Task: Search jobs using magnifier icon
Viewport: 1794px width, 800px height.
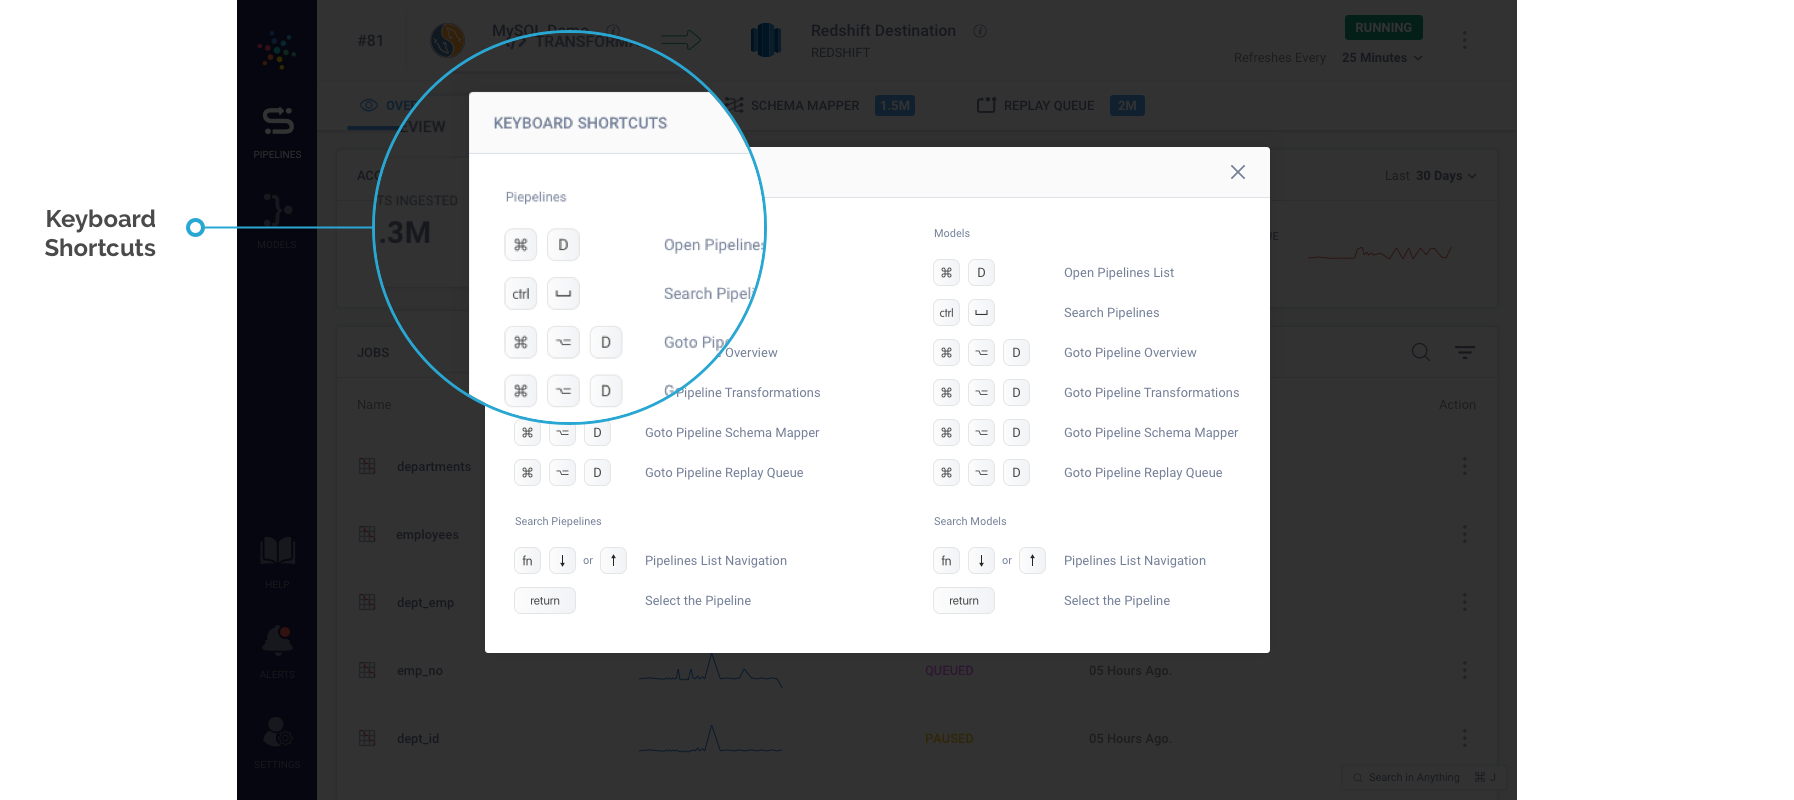Action: tap(1420, 352)
